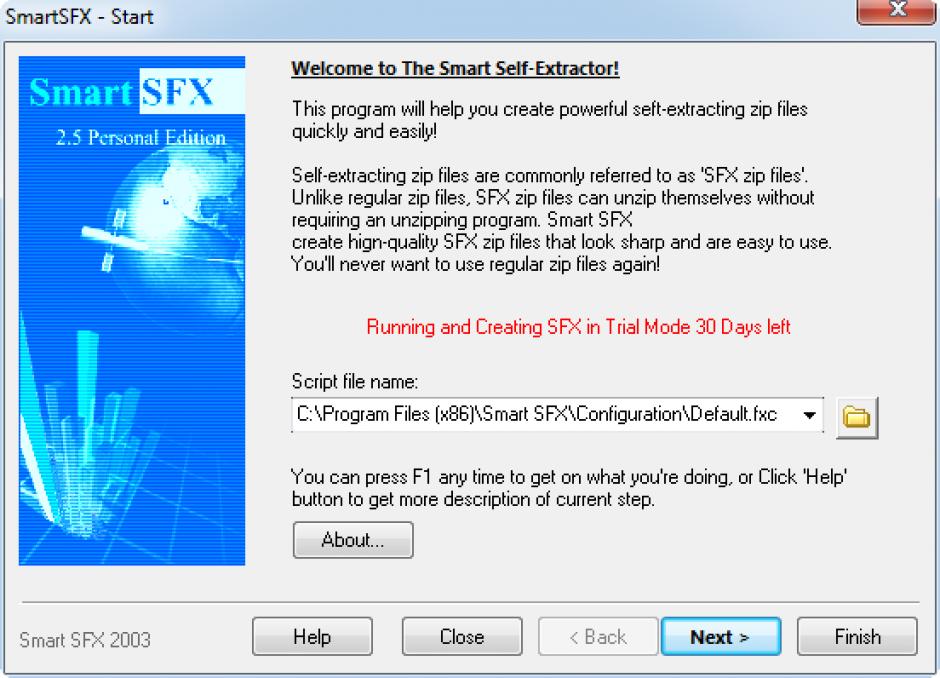Click the SmartSFX 2.5 Personal Edition banner image
The image size is (940, 678).
(132, 311)
